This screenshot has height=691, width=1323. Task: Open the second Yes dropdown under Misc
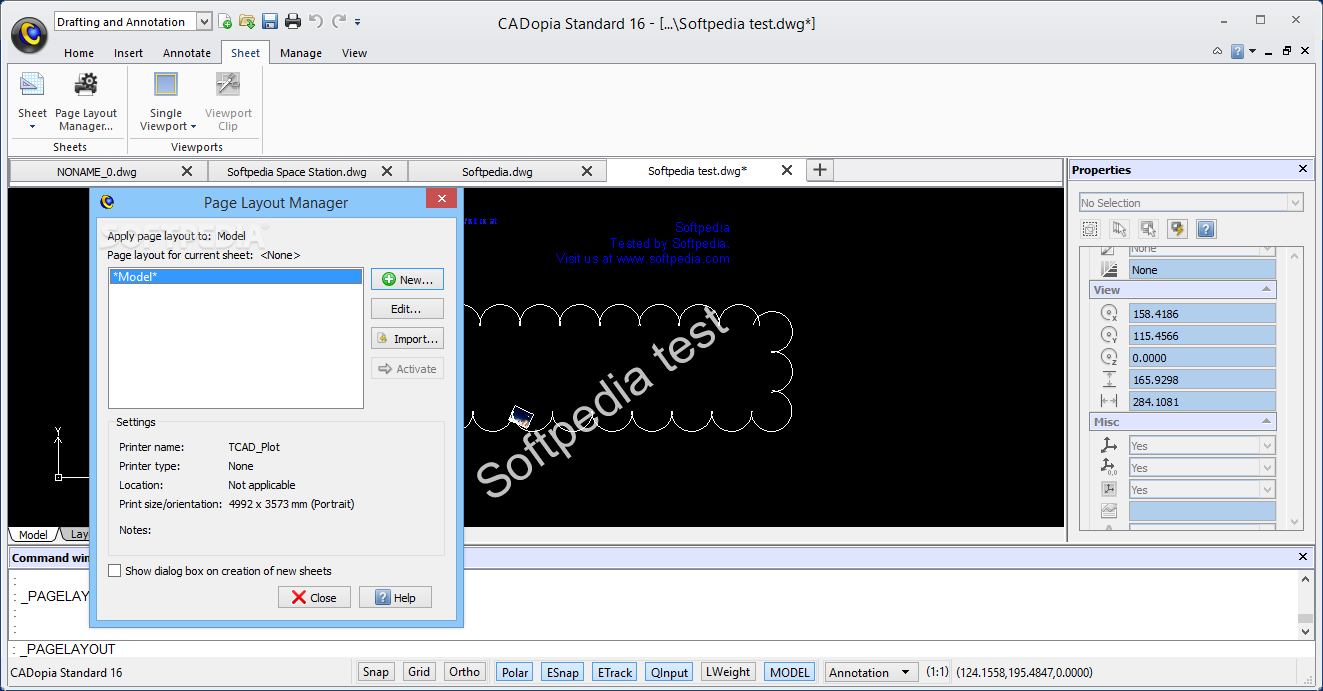pyautogui.click(x=1202, y=468)
